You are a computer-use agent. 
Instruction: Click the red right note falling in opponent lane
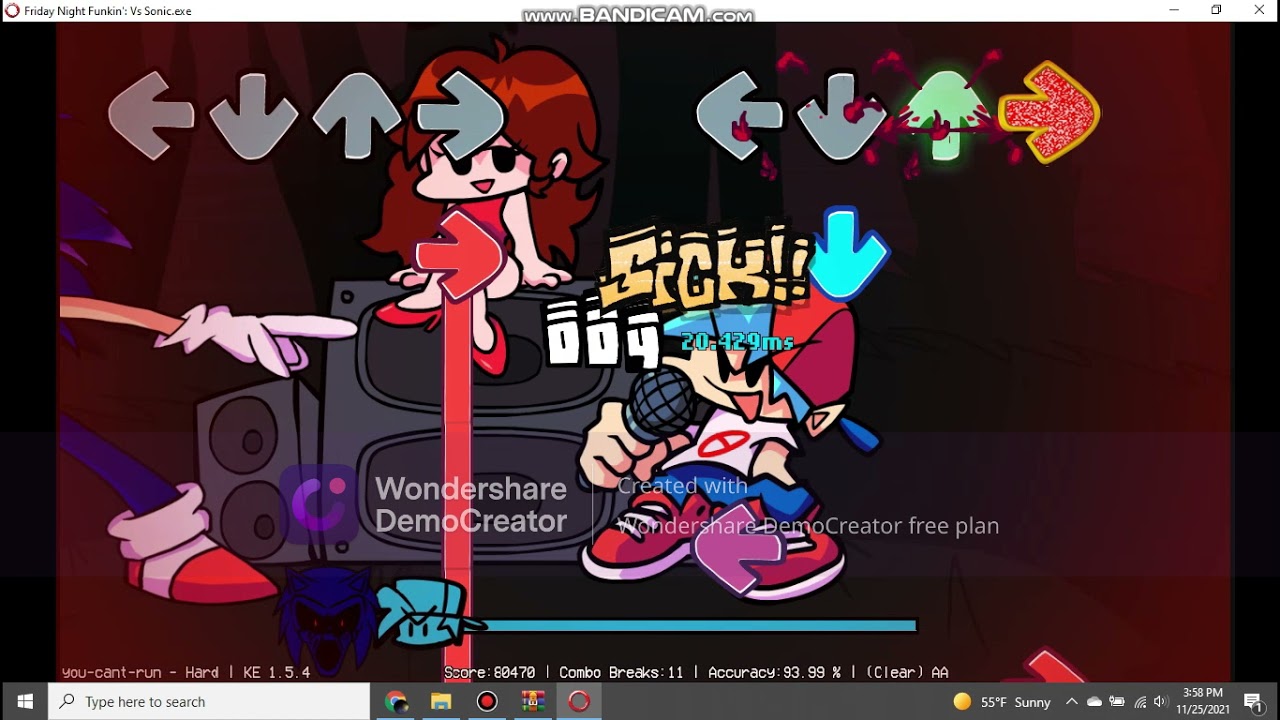click(459, 254)
